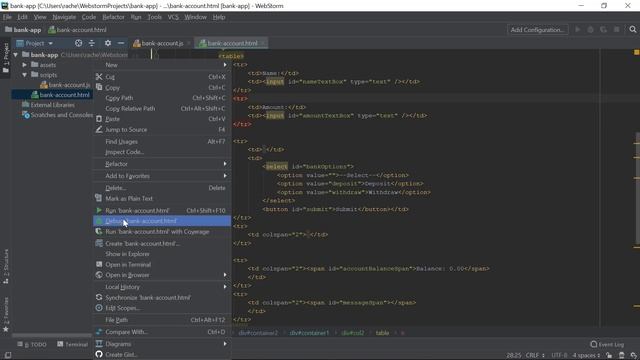Click the Event Log icon in status bar

pyautogui.click(x=594, y=344)
